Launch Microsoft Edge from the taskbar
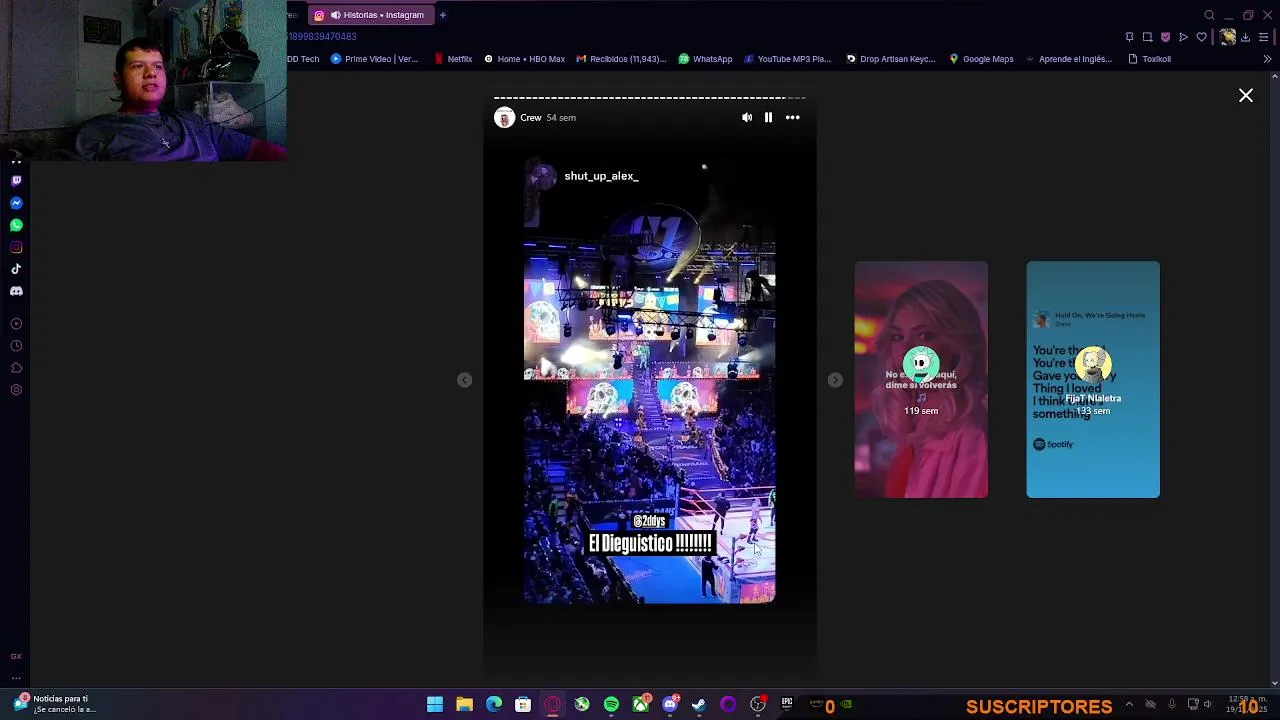The height and width of the screenshot is (720, 1280). 494,705
